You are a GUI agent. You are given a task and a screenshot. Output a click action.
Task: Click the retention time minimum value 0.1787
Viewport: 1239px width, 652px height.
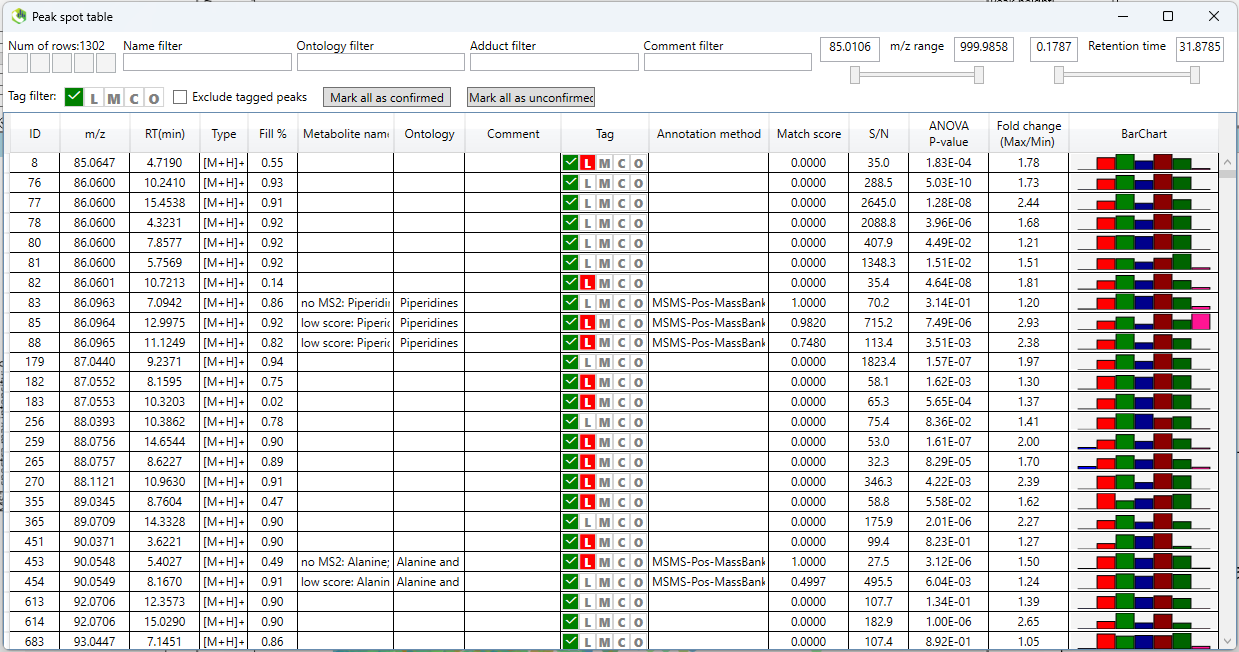pyautogui.click(x=1053, y=47)
